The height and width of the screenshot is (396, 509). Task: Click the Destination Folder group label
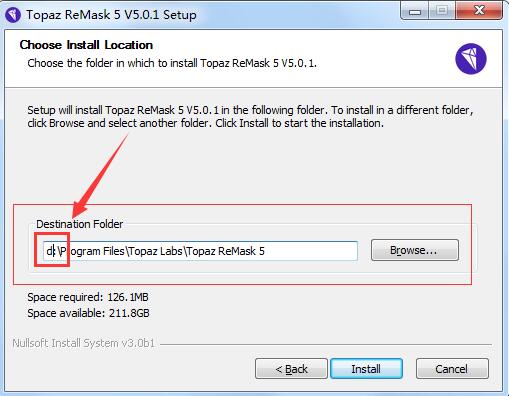(80, 224)
